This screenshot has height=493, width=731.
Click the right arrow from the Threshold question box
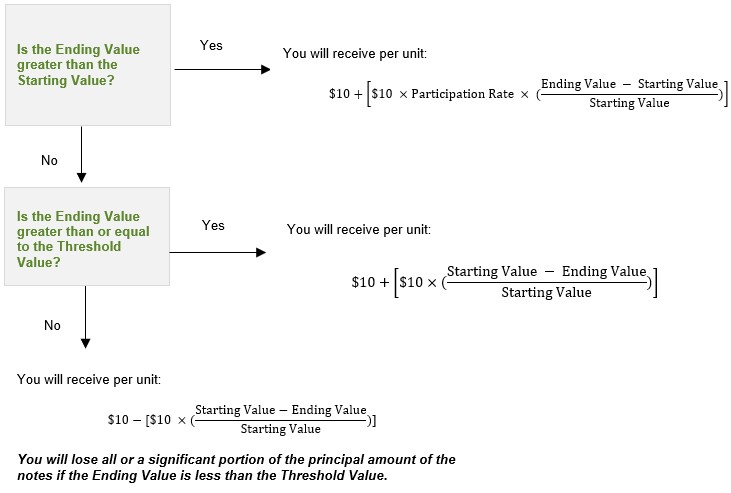pos(219,252)
